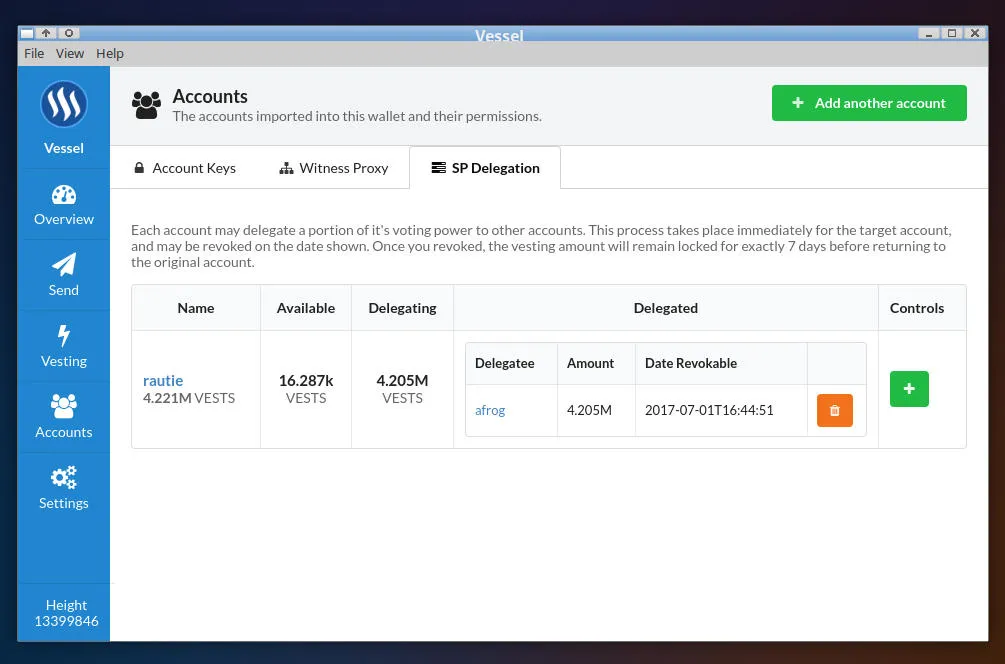Close the Vessel window

[975, 33]
